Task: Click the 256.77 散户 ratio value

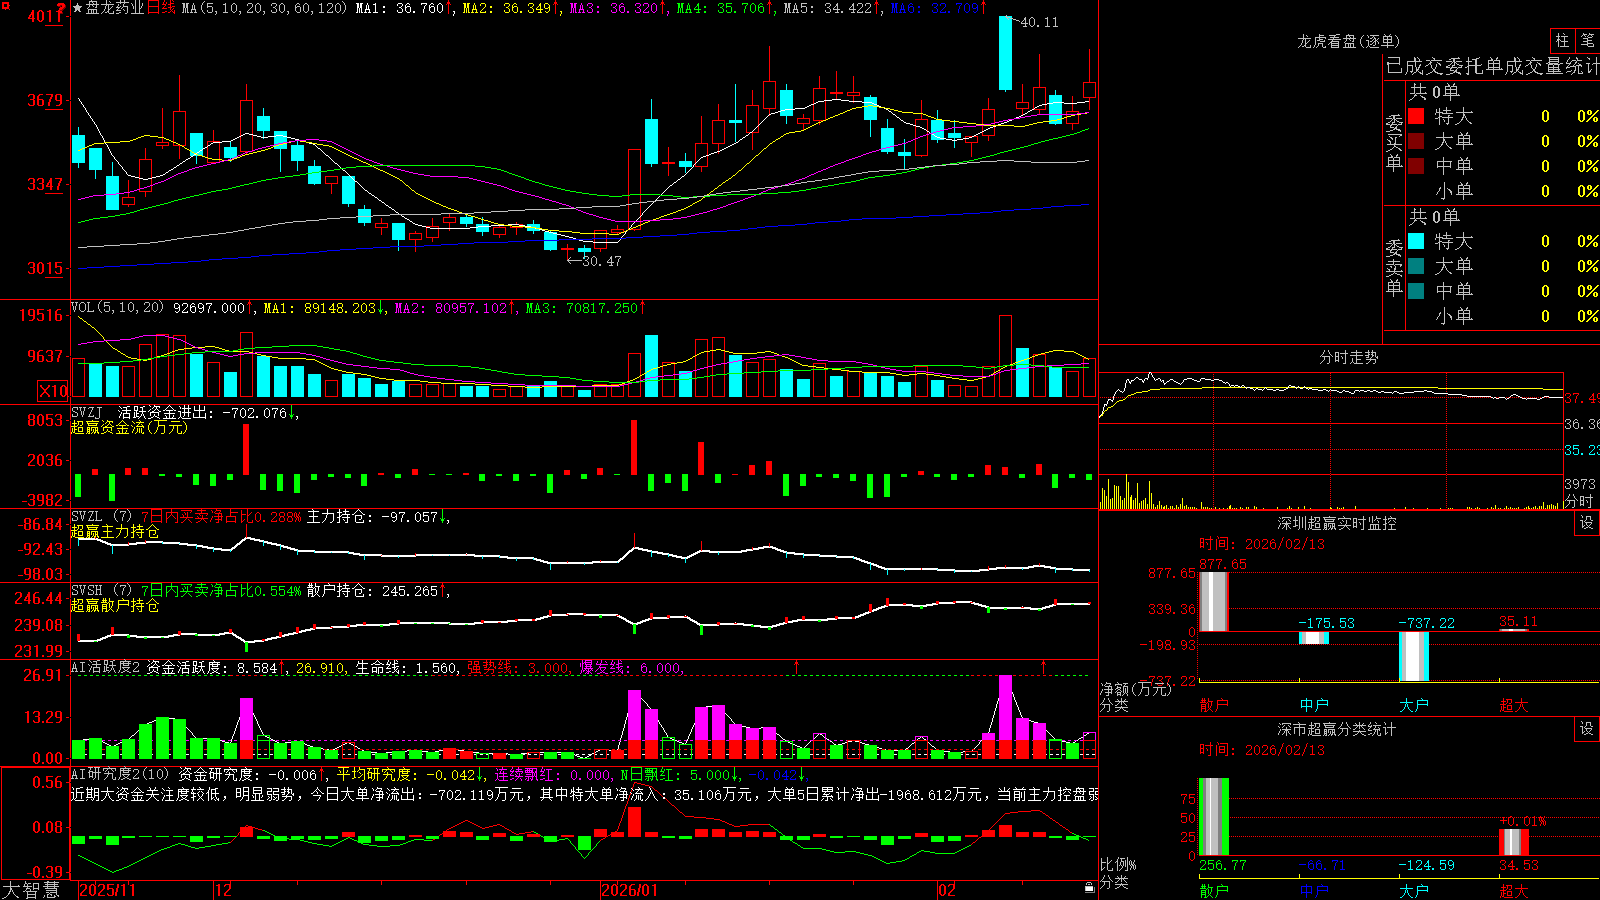Action: (1223, 865)
